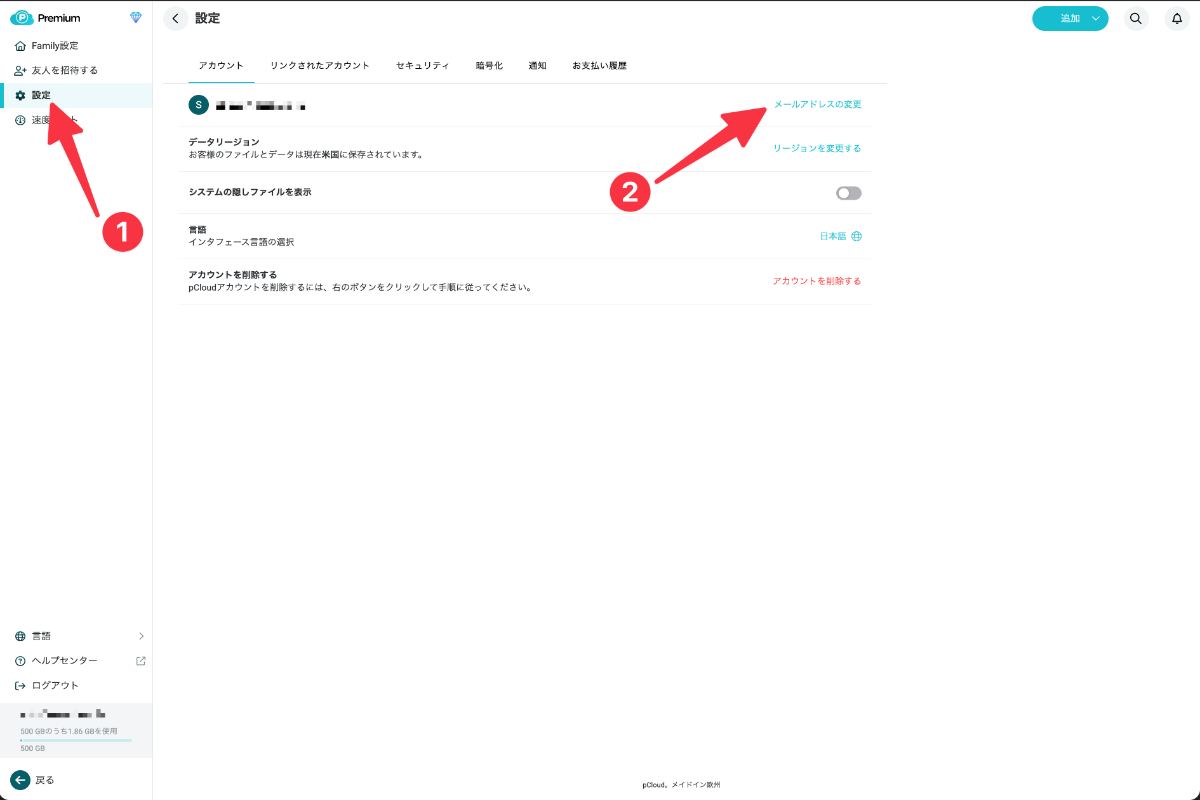Viewport: 1200px width, 800px height.
Task: Expand the 言語 sidebar submenu chevron
Action: point(141,636)
